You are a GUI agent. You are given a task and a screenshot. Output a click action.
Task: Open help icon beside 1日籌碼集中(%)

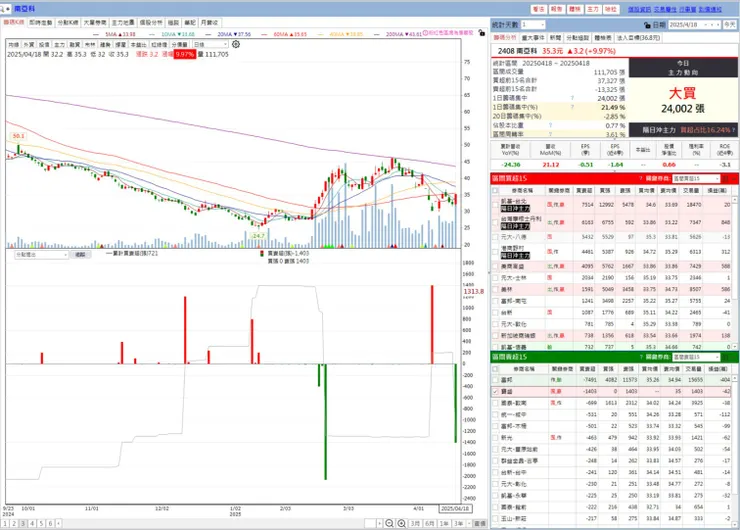pos(572,107)
